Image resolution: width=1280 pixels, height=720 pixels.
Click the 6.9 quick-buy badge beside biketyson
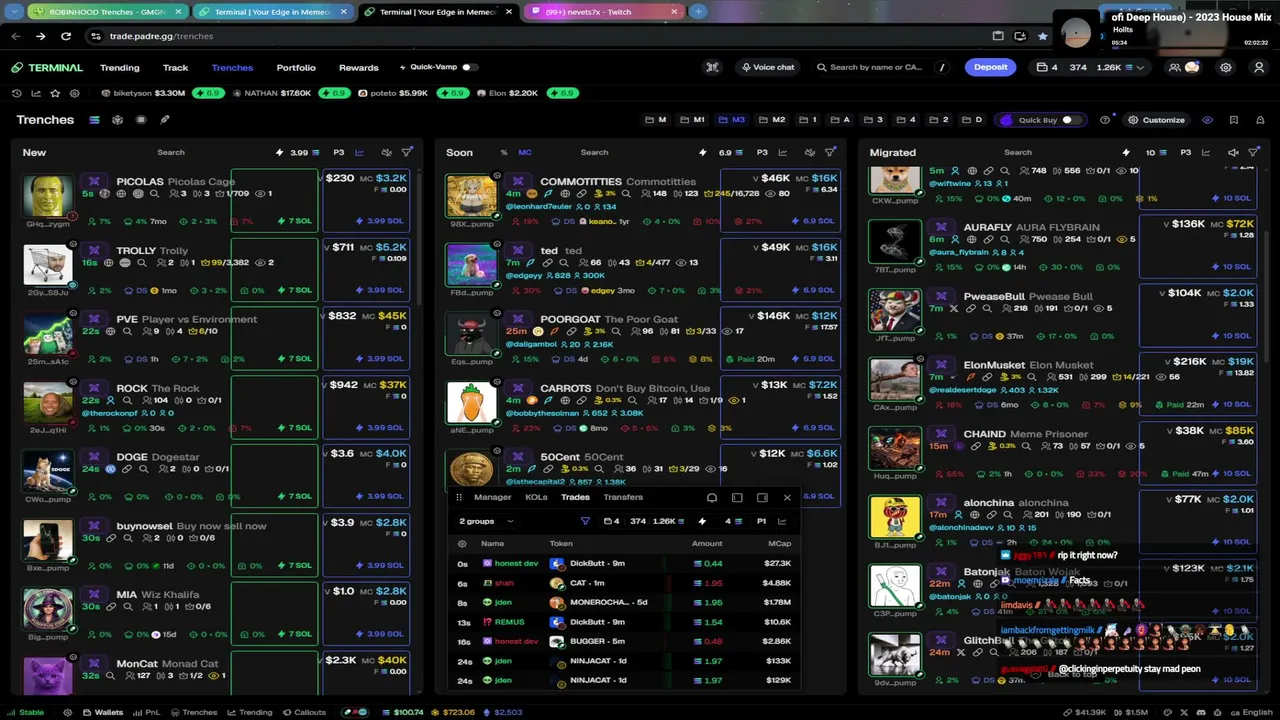click(x=210, y=93)
